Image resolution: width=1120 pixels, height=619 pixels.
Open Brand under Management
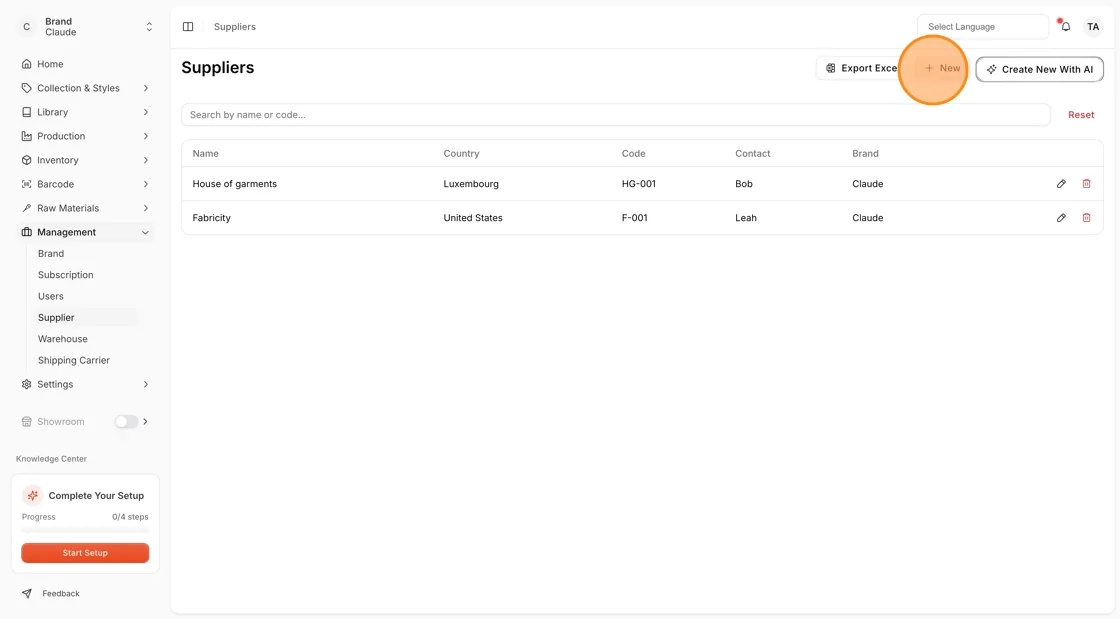51,253
